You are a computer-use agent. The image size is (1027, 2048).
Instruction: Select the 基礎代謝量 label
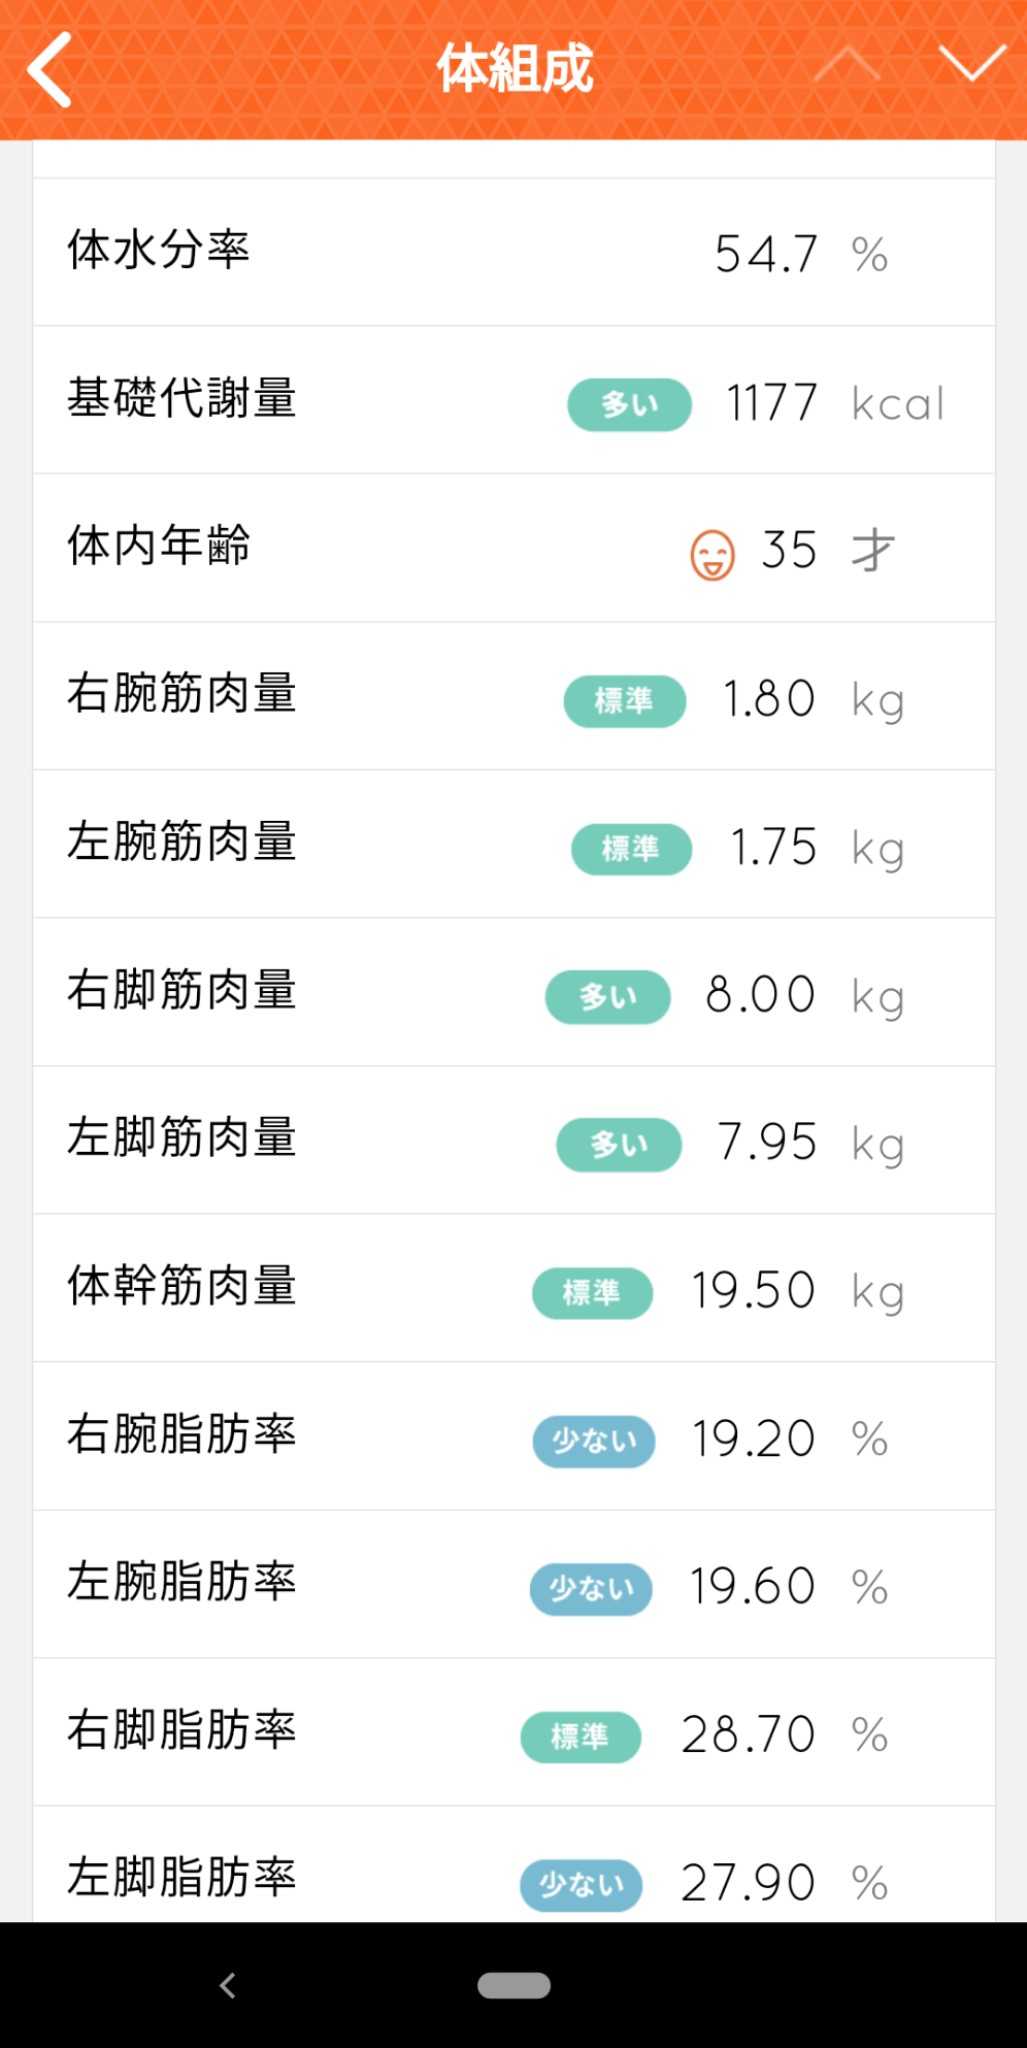tap(182, 398)
